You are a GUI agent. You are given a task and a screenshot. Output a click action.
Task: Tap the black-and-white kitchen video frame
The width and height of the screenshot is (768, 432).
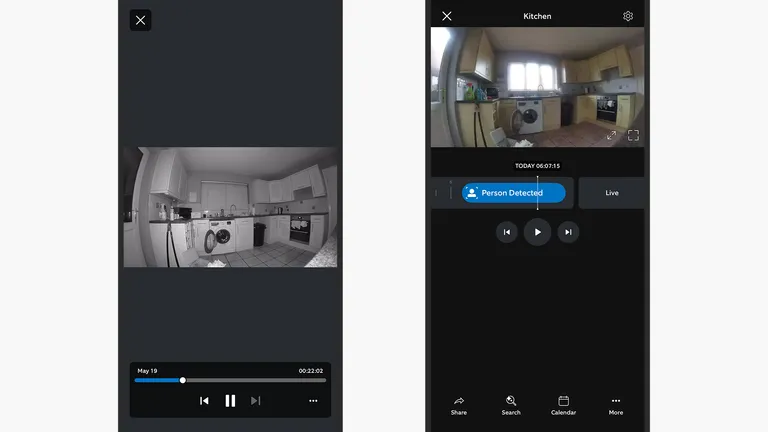click(x=230, y=207)
